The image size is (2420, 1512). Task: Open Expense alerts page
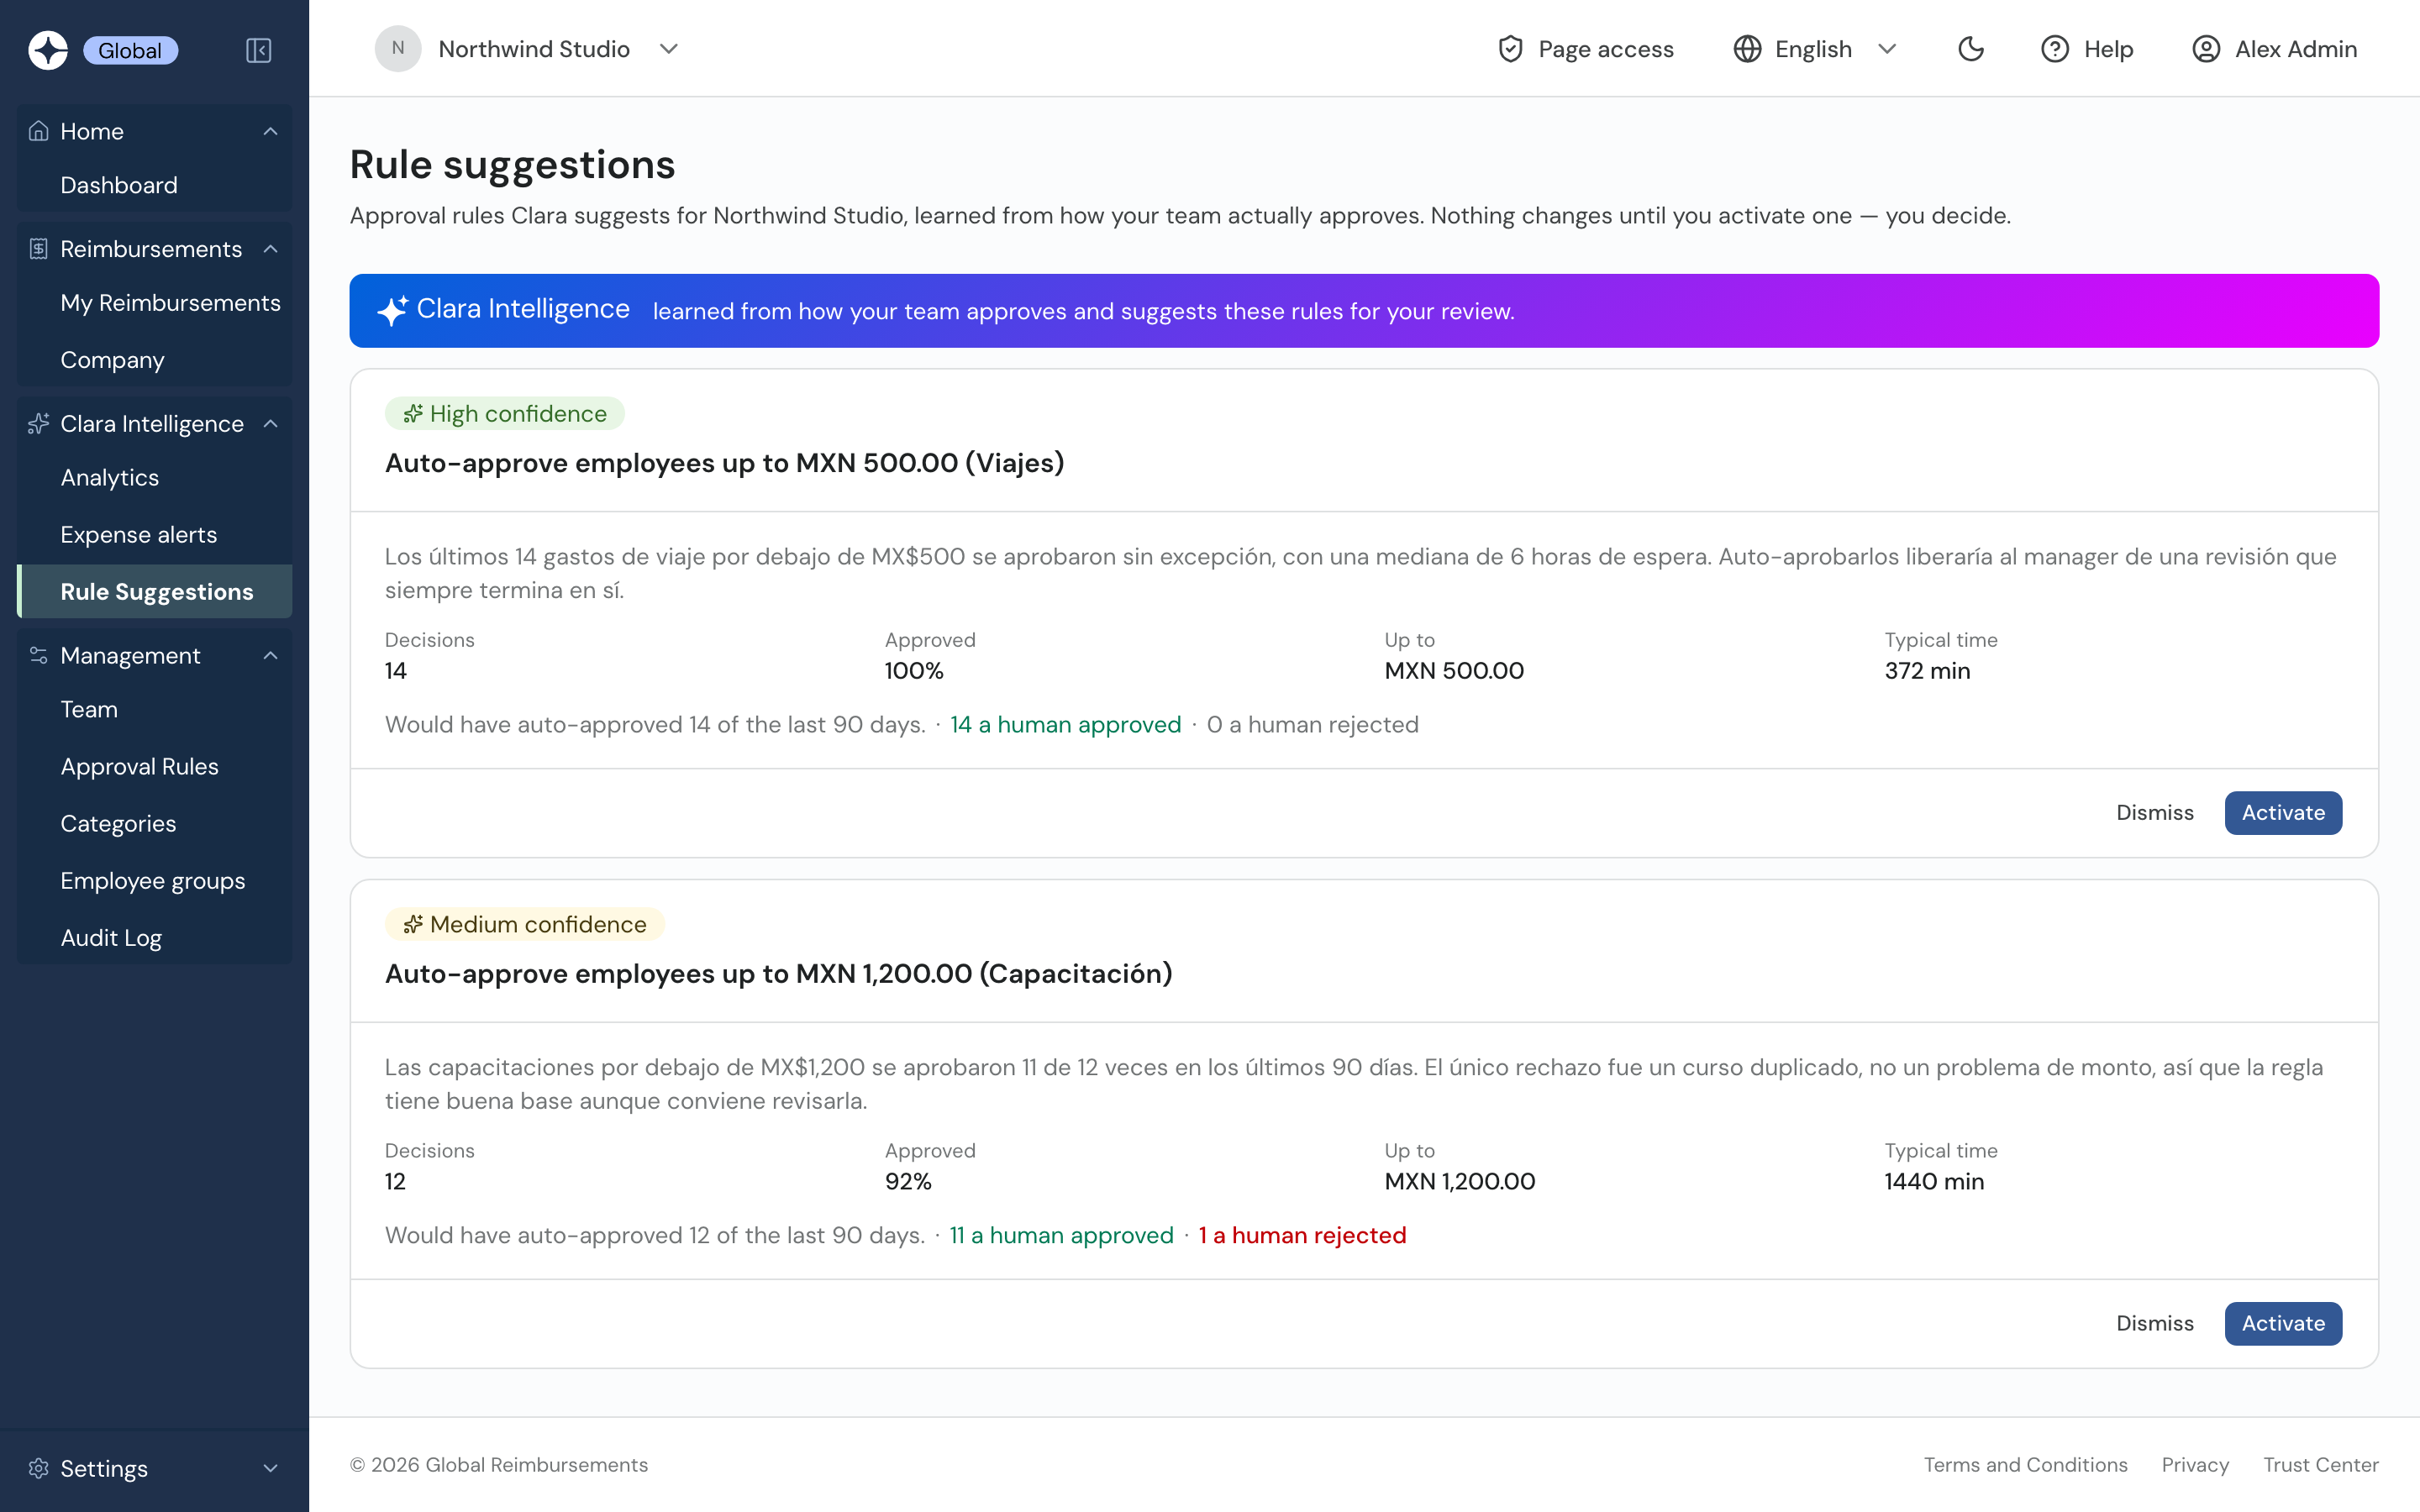pos(155,535)
